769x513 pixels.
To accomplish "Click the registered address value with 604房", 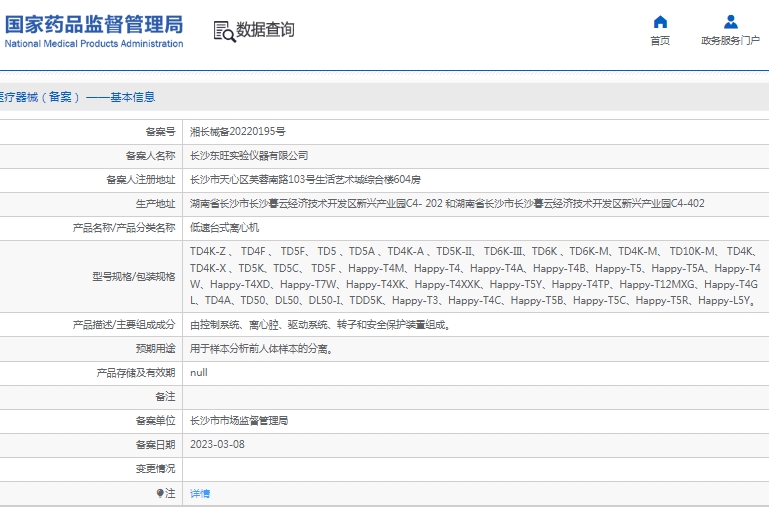I will coord(305,180).
